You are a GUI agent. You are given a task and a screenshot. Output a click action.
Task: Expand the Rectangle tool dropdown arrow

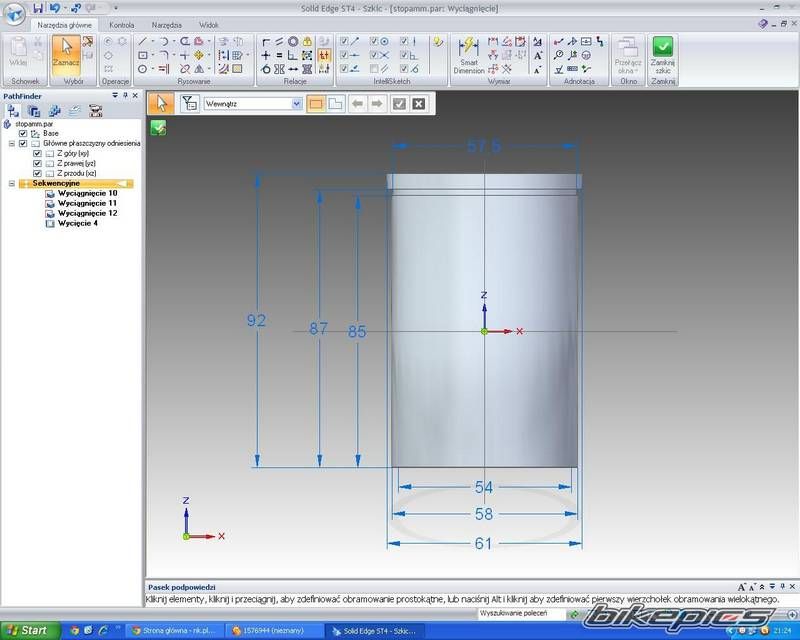tap(152, 55)
